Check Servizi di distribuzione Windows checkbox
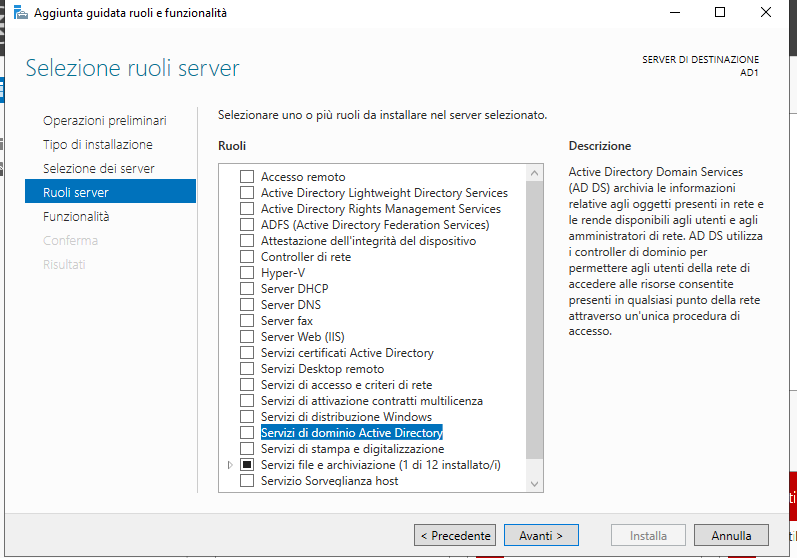Viewport: 797px width, 558px height. (x=247, y=417)
